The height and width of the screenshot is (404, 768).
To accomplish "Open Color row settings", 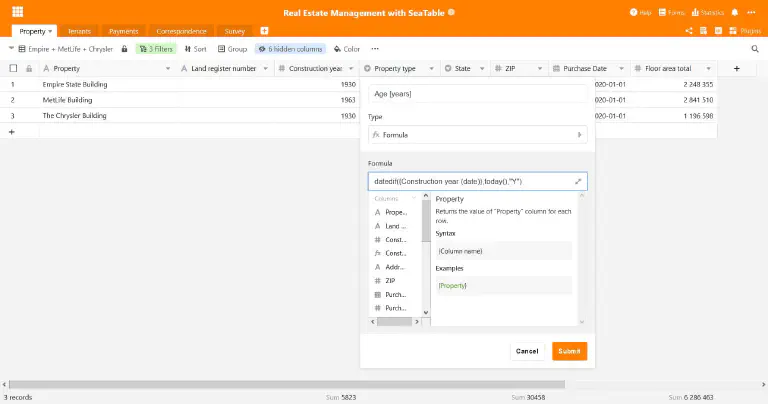I will pyautogui.click(x=346, y=49).
